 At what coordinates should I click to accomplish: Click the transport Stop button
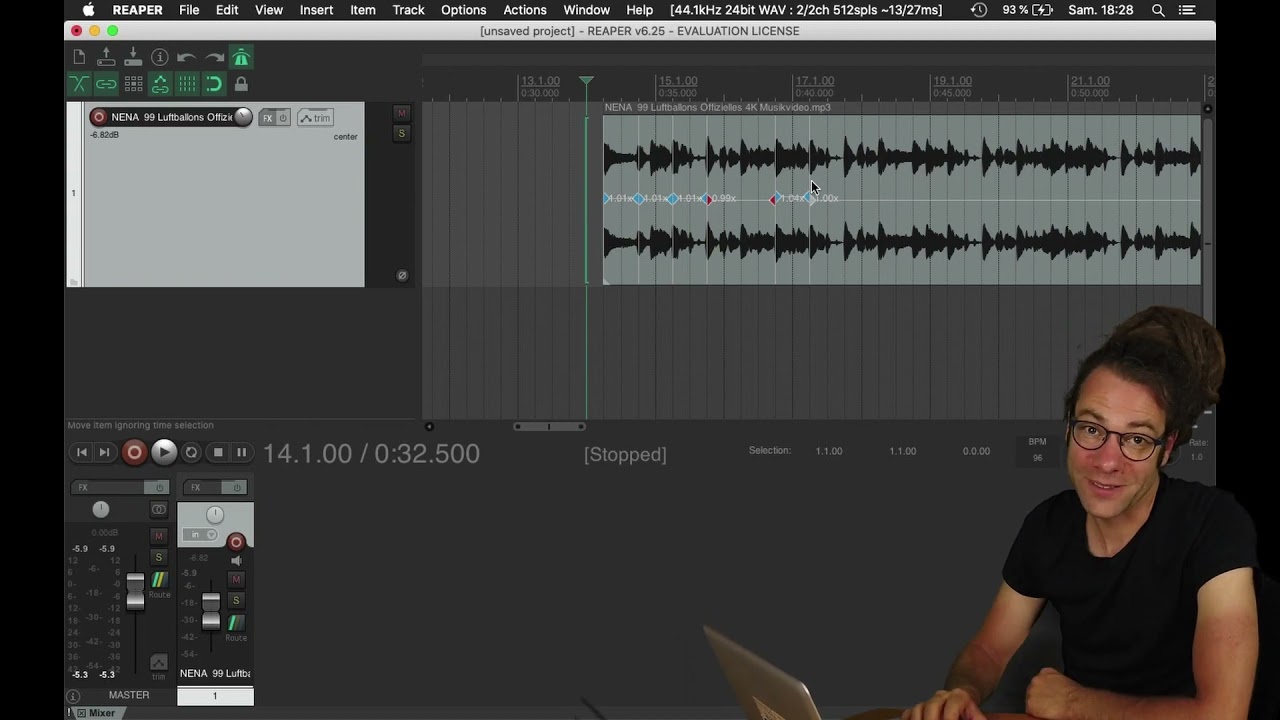218,453
